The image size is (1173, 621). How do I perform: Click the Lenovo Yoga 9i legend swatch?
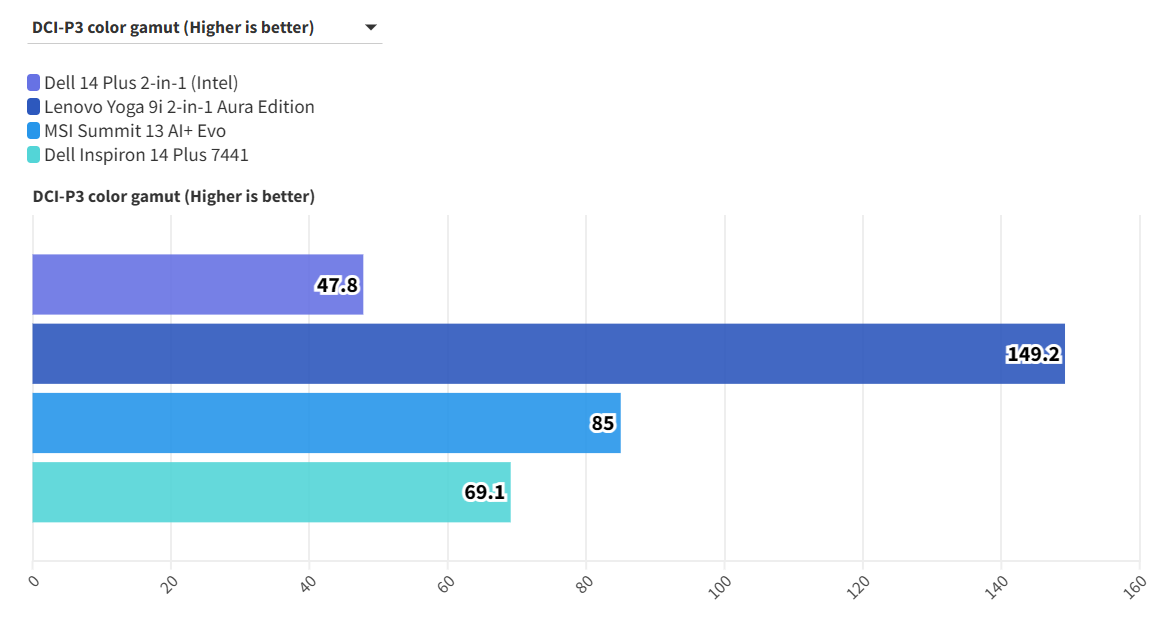pos(34,107)
